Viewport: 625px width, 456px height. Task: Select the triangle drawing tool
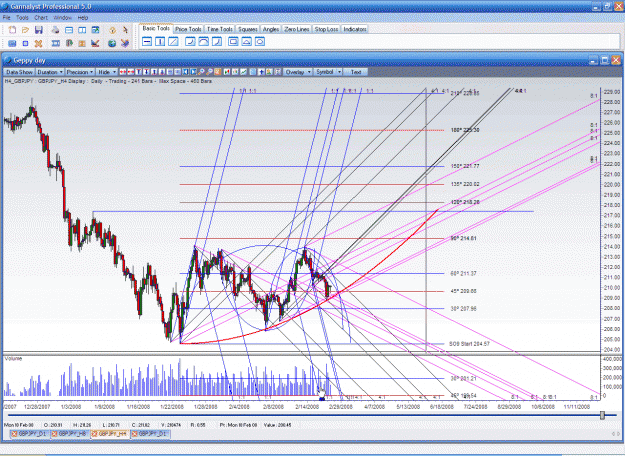(246, 41)
